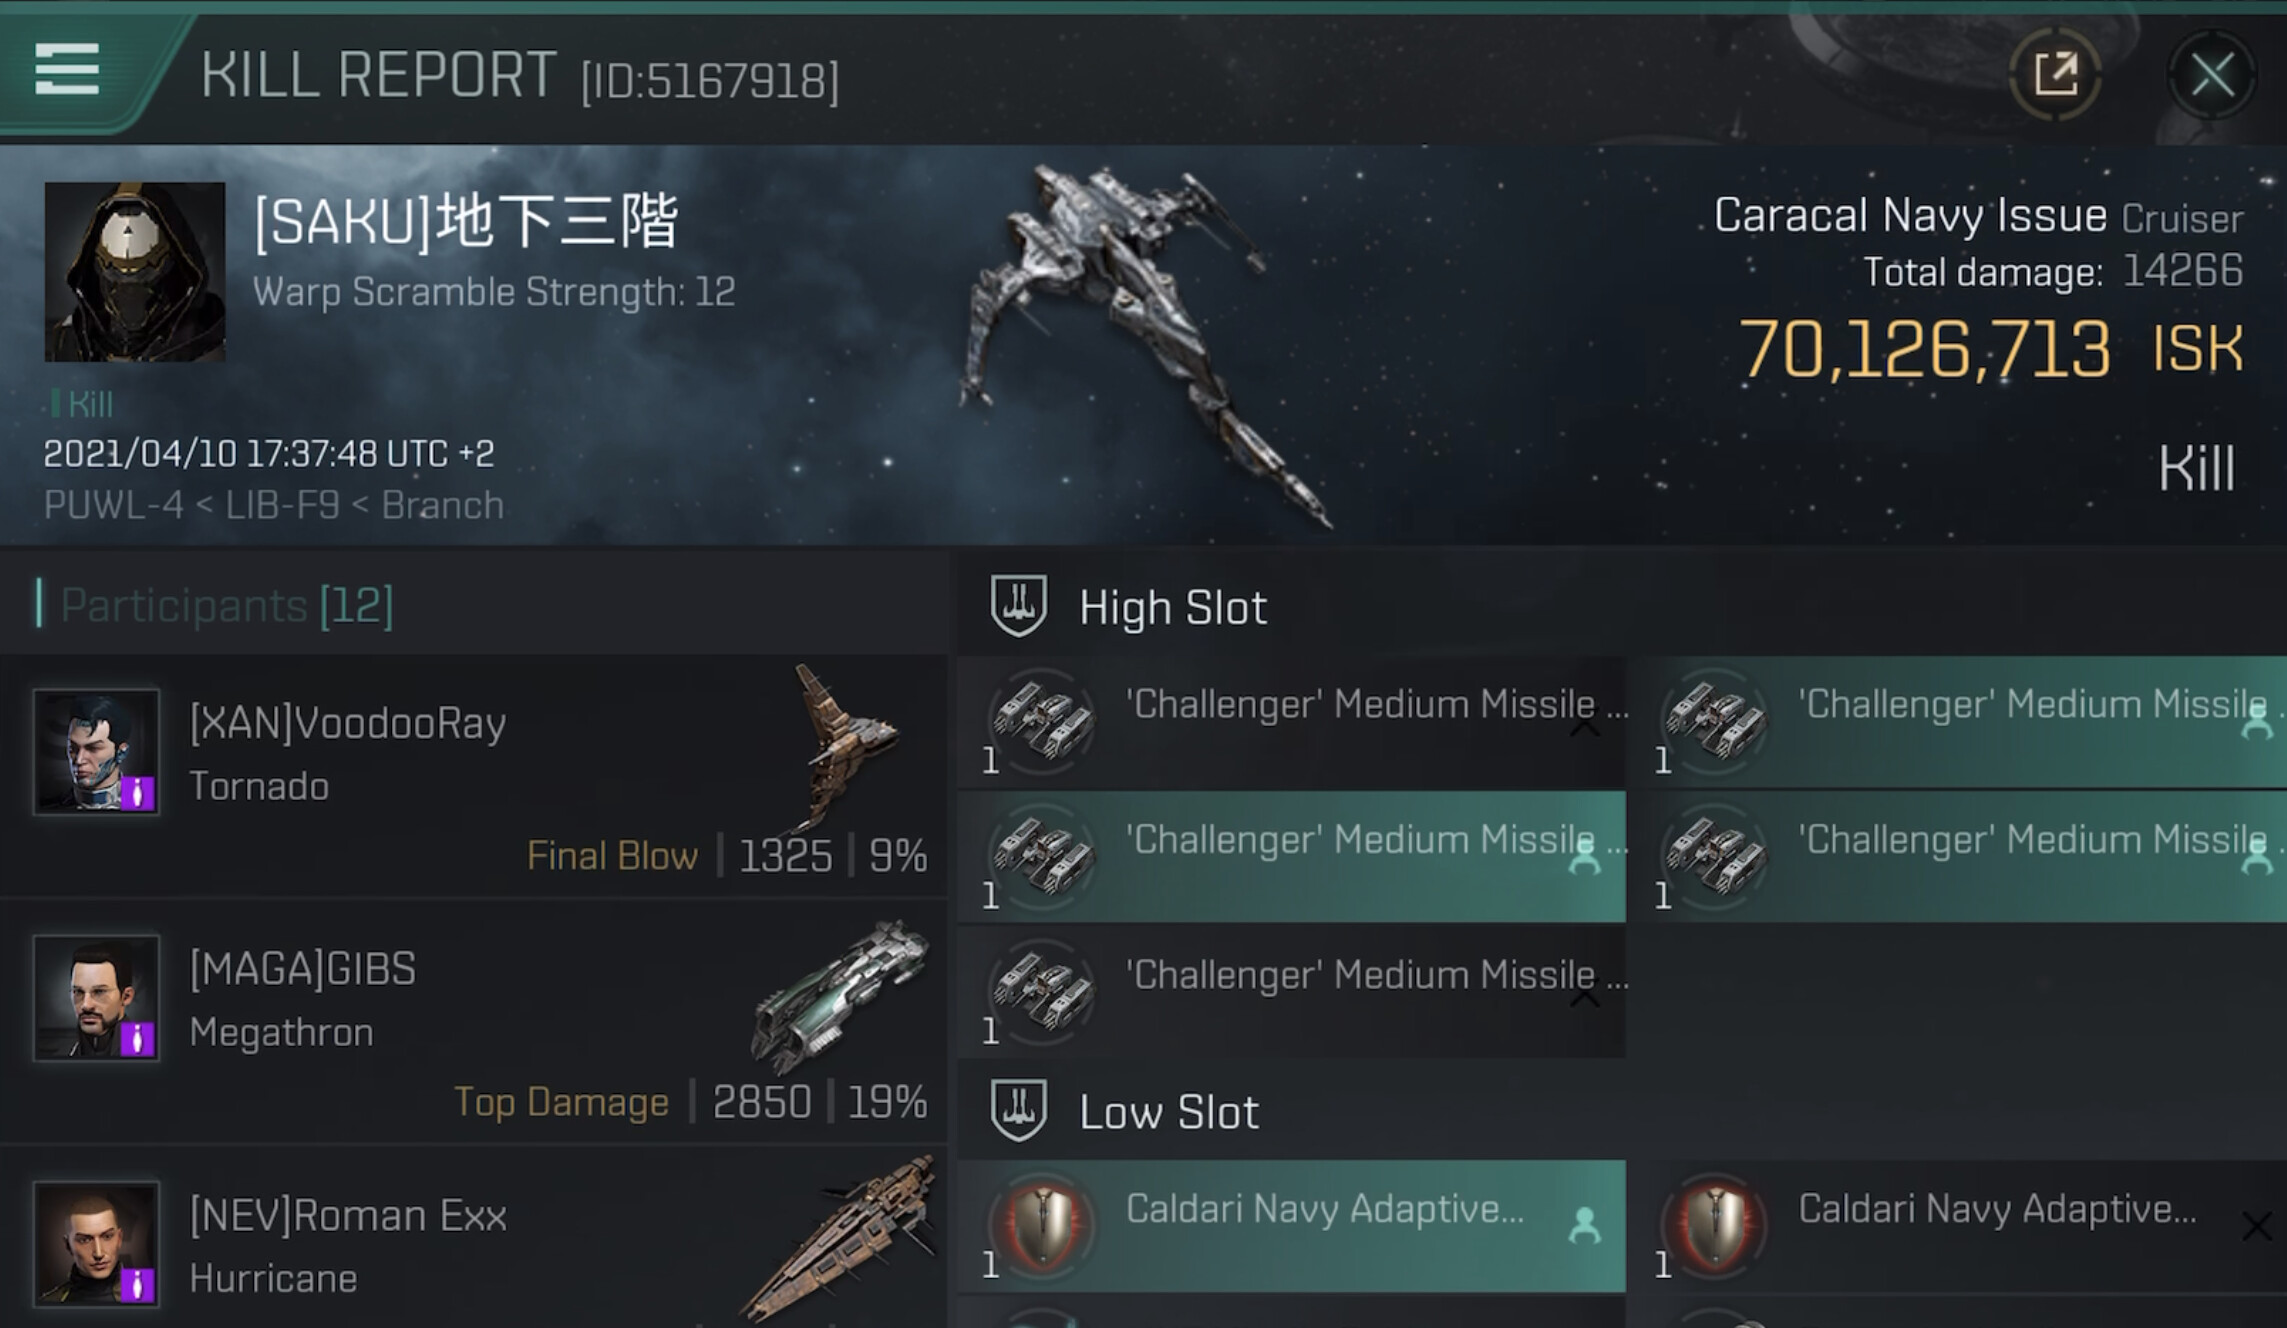Select VoodooRay participant portrait

click(96, 752)
